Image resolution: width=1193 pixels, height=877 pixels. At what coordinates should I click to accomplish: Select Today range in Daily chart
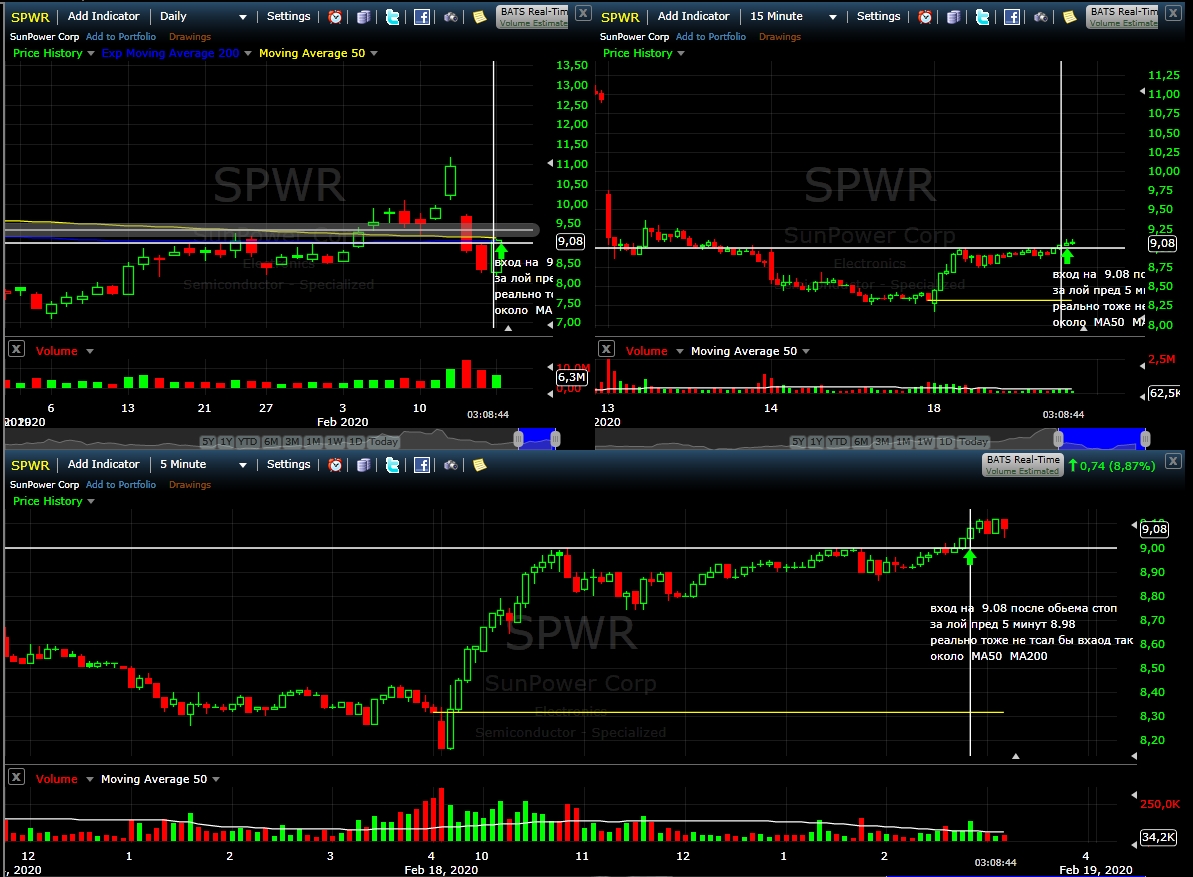coord(383,441)
